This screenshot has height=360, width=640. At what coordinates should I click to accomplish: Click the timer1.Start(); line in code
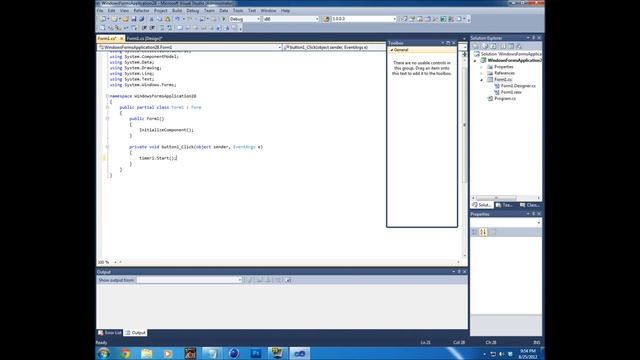pos(158,158)
